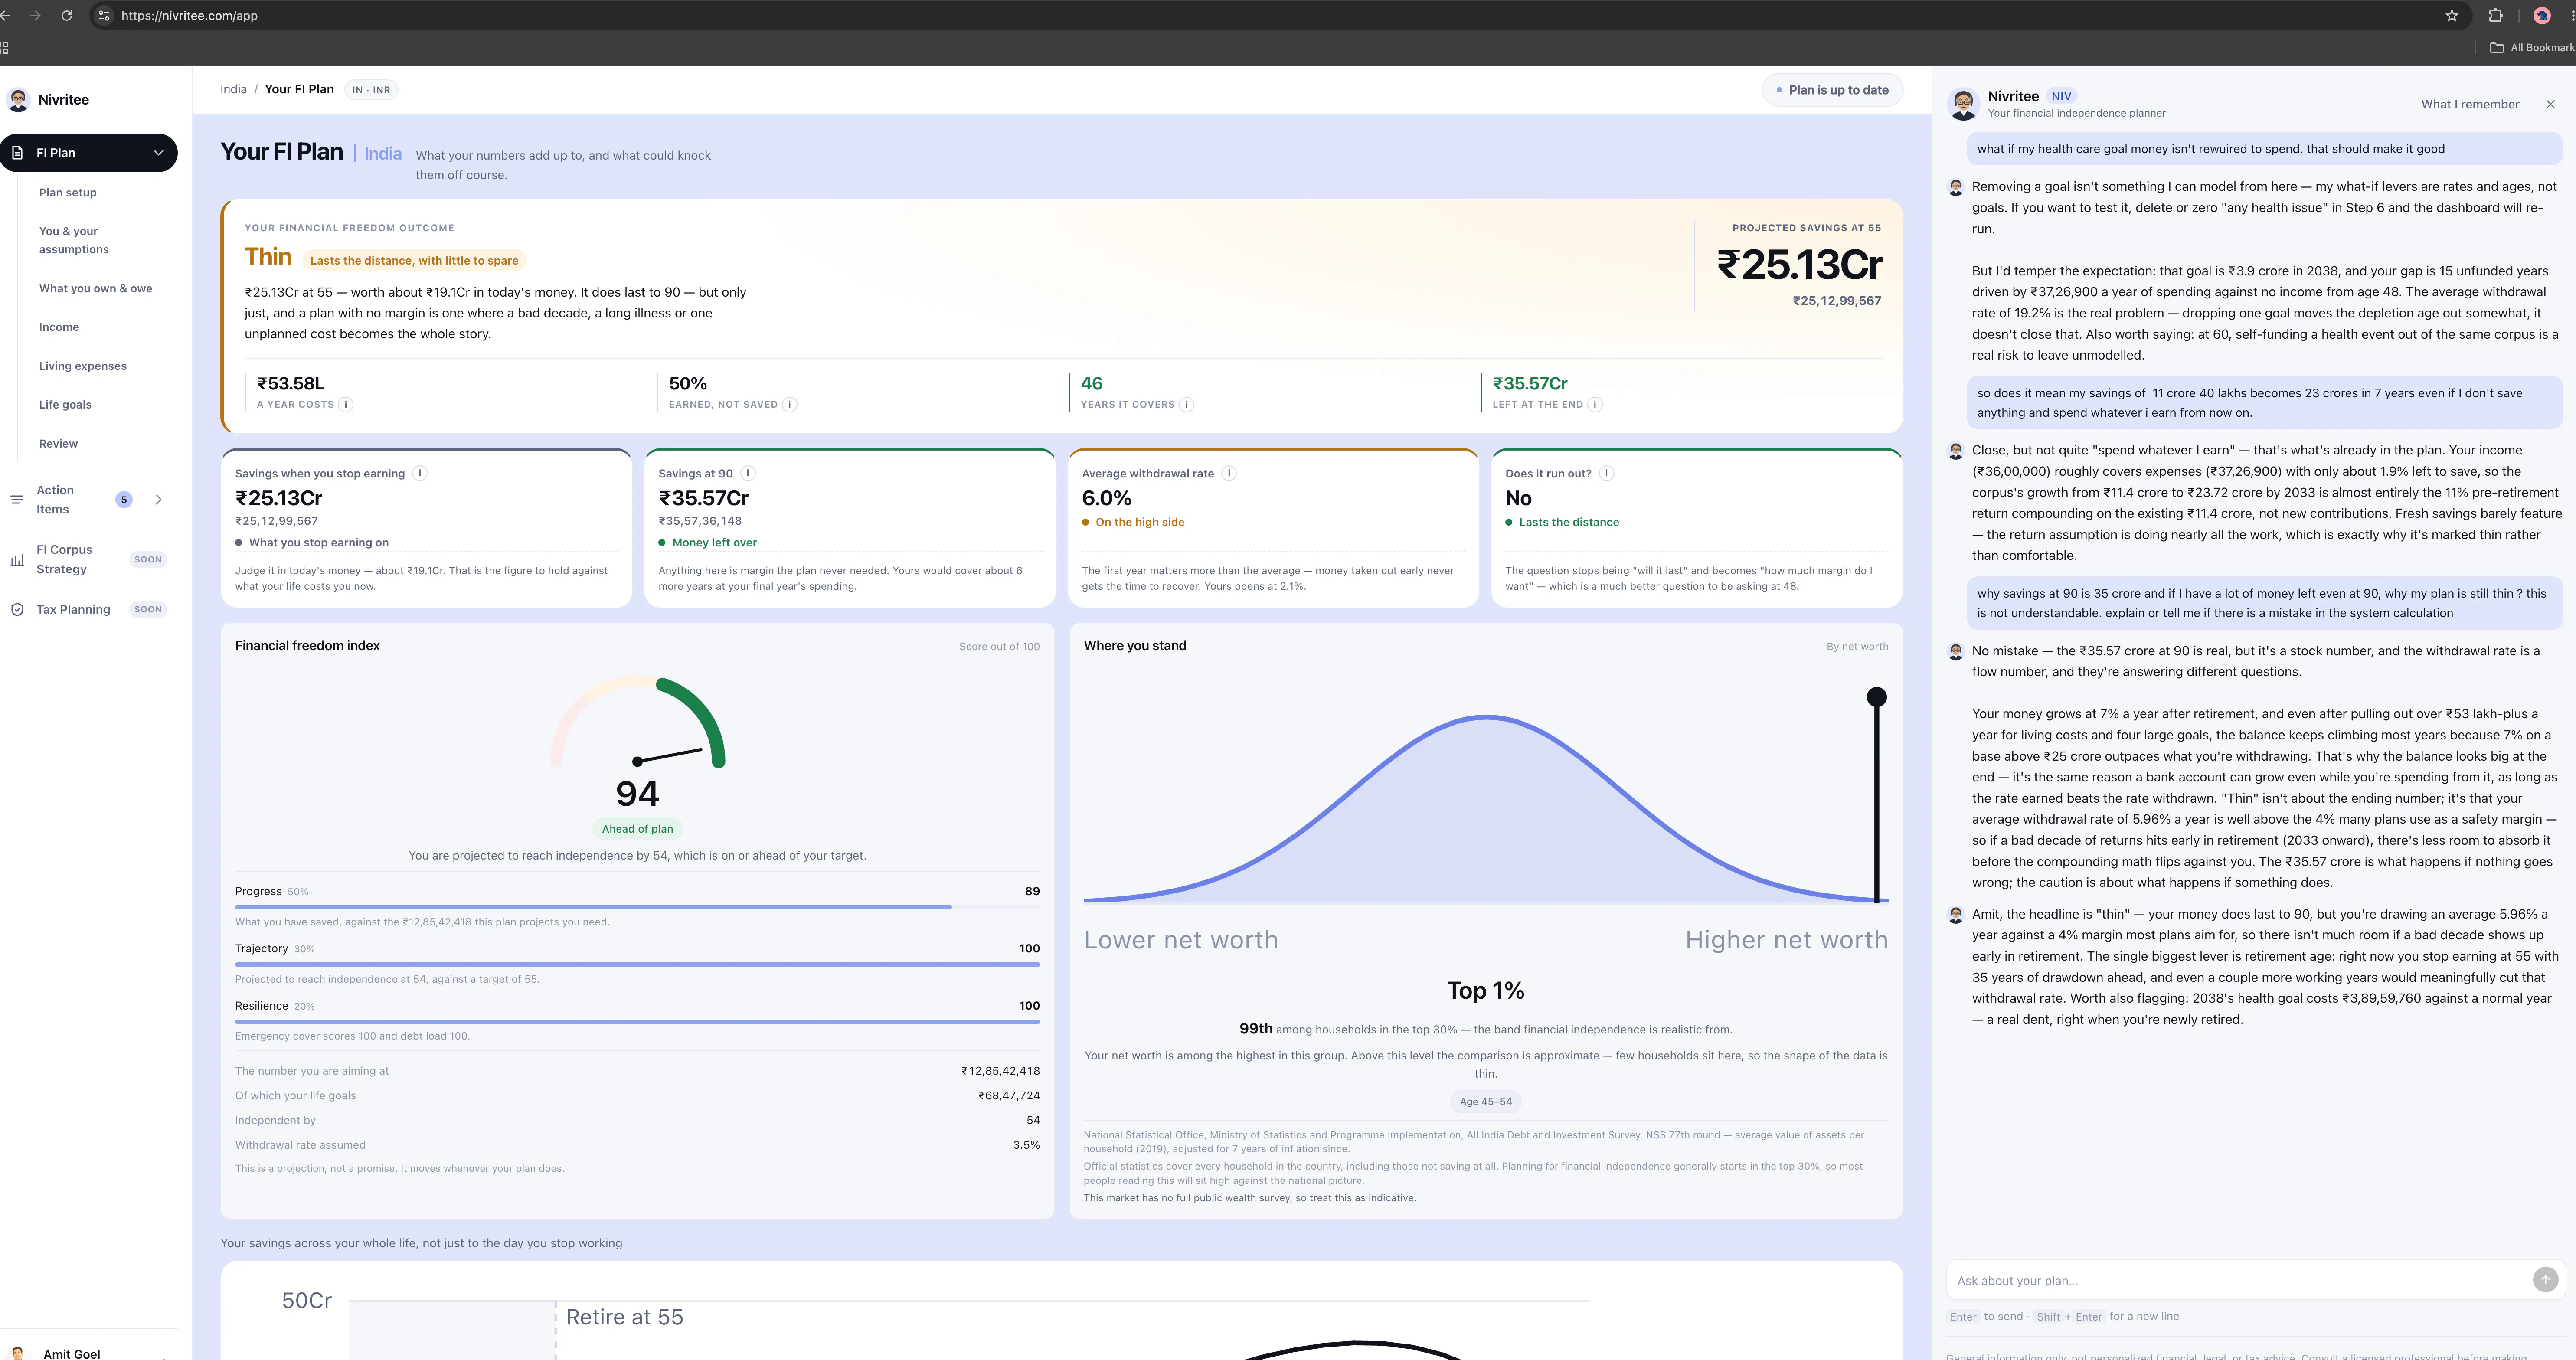Open the Amit Goel account menu
This screenshot has width=2576, height=1360.
[88, 1353]
